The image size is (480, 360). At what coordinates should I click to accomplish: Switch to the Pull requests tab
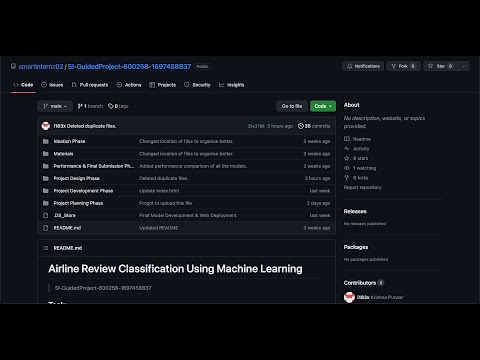click(x=90, y=85)
